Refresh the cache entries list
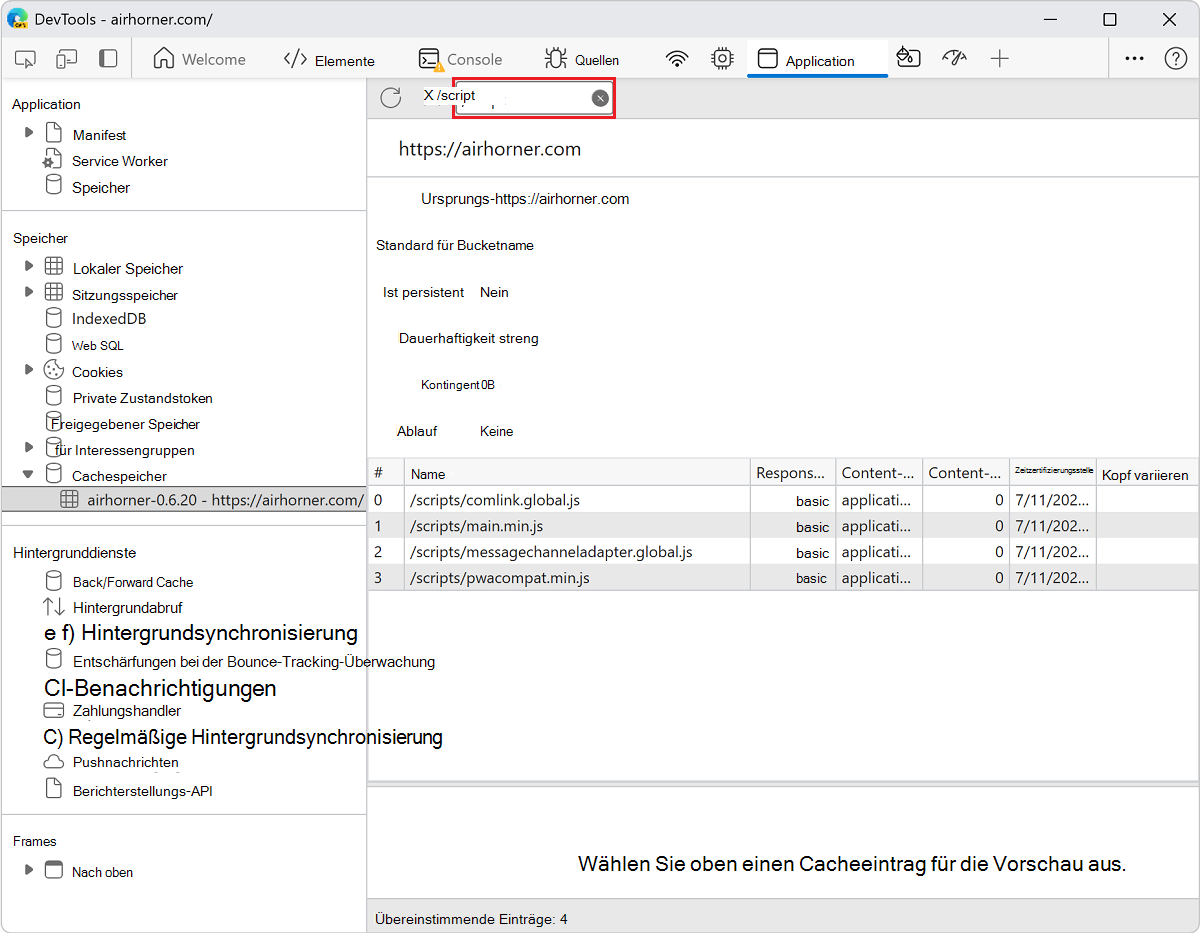Screen dimensions: 1200x933 coord(391,97)
